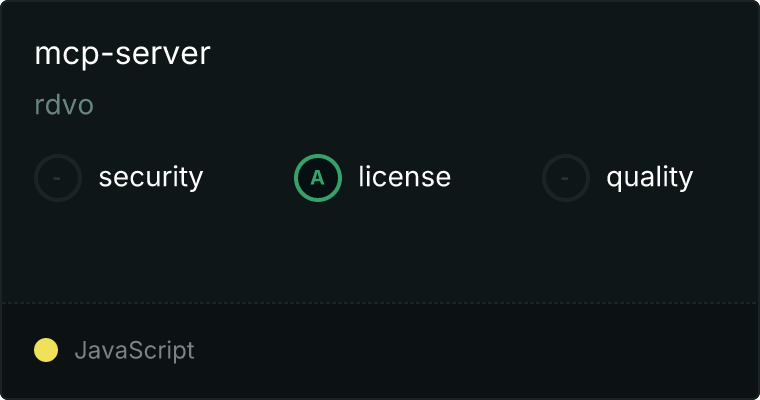This screenshot has width=760, height=400.
Task: Click the letter A inside the green ring
Action: coord(317,178)
